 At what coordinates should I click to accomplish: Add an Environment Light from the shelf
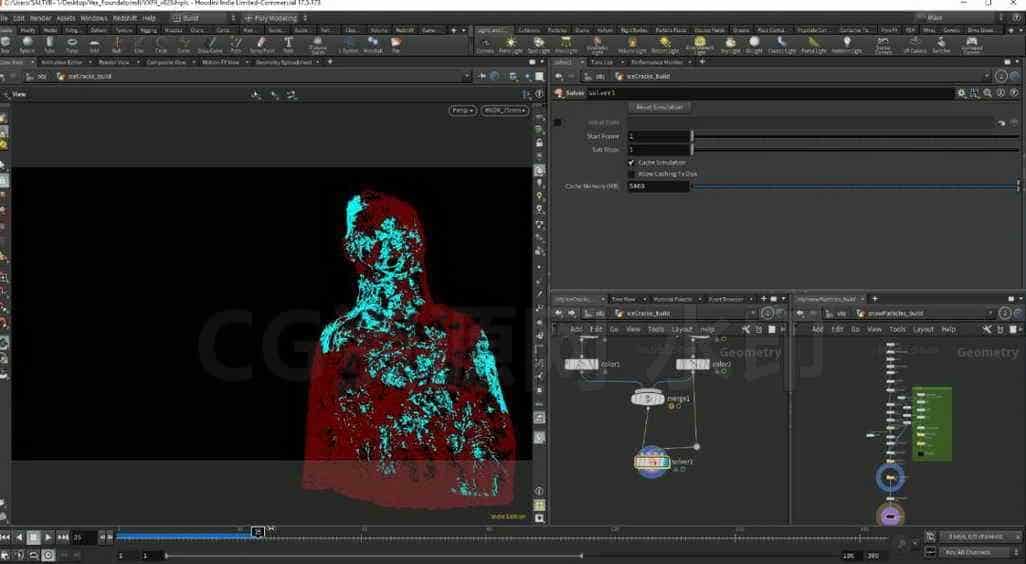point(699,45)
